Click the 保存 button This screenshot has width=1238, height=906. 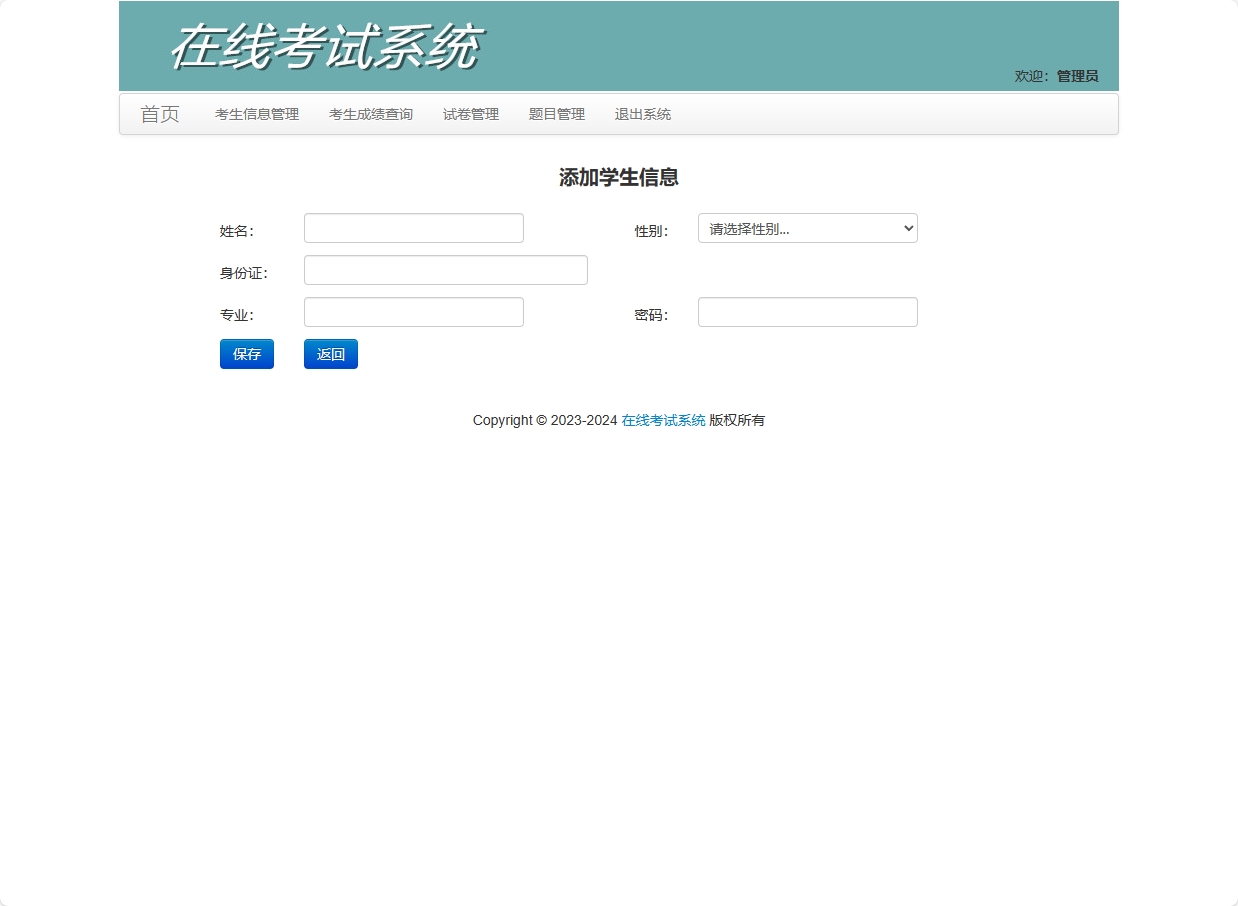tap(246, 354)
